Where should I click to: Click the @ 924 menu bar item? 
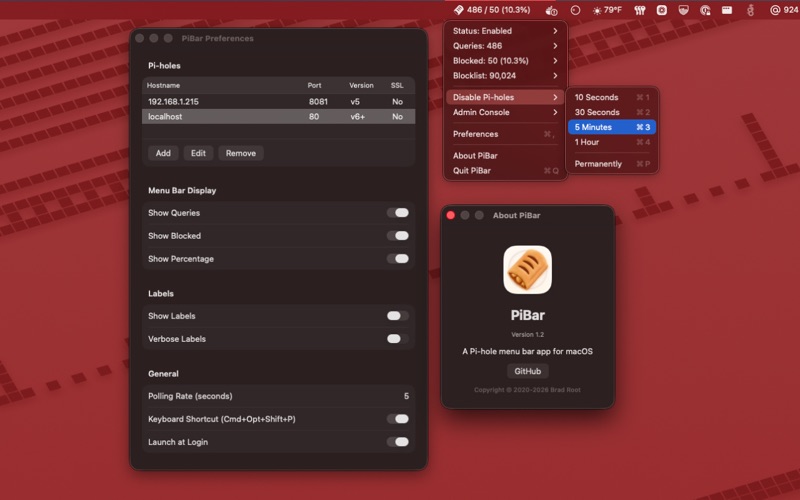click(x=784, y=10)
